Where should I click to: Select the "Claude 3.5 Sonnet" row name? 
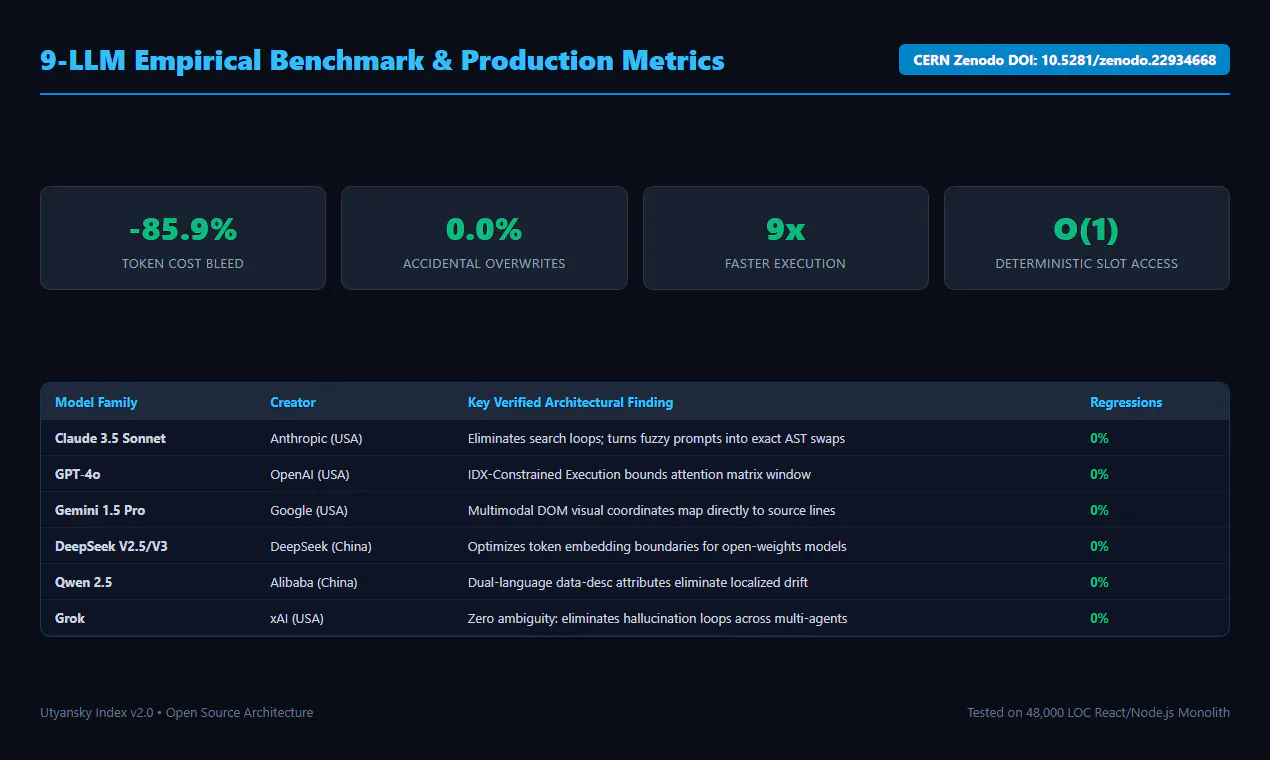(110, 438)
